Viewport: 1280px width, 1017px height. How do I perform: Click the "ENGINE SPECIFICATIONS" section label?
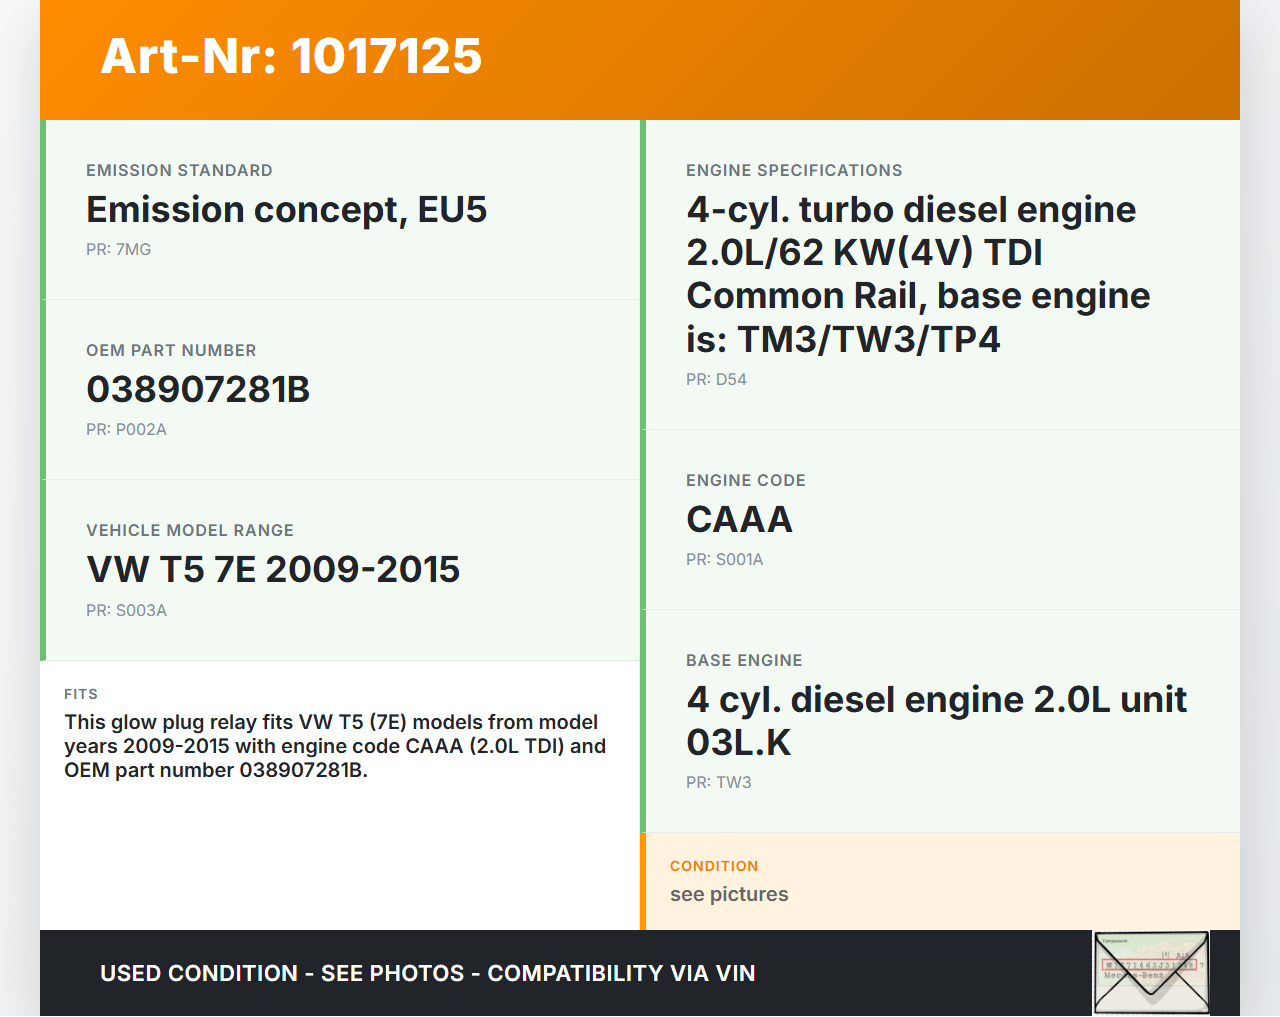coord(794,170)
